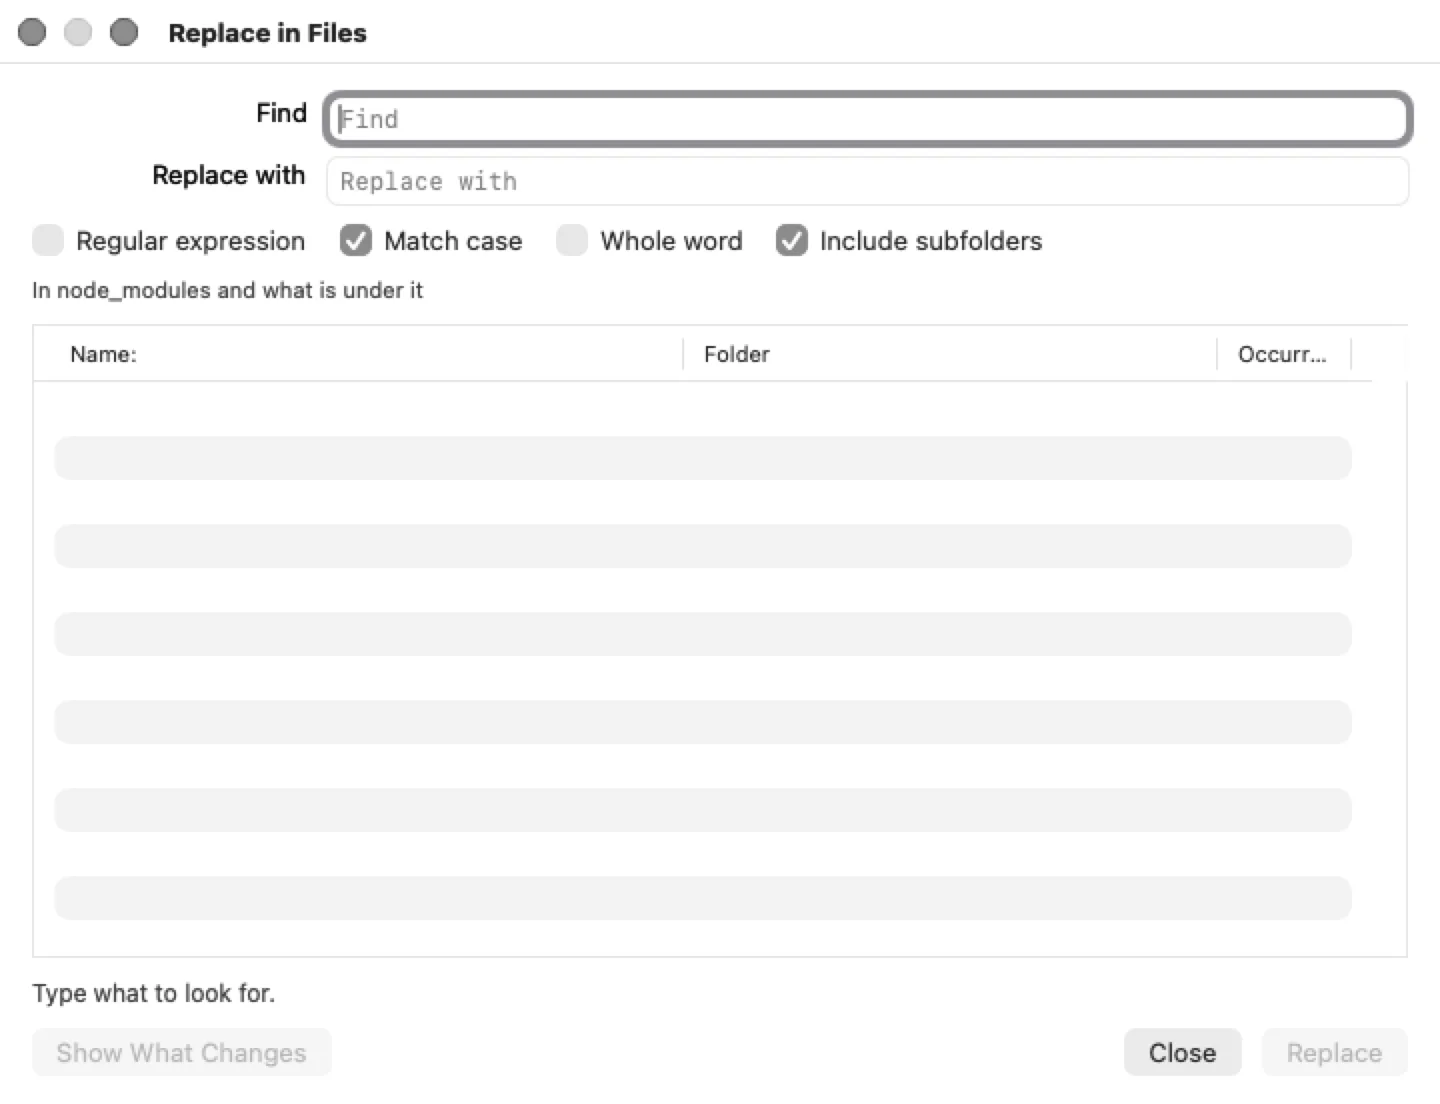Screen dimensions: 1440x1104
Task: Focus the Replace with text field
Action: point(867,181)
